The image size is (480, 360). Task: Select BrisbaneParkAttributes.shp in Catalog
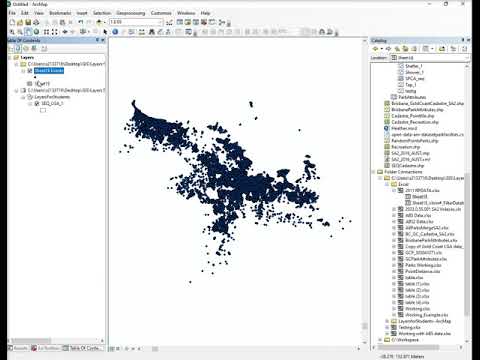pyautogui.click(x=417, y=110)
